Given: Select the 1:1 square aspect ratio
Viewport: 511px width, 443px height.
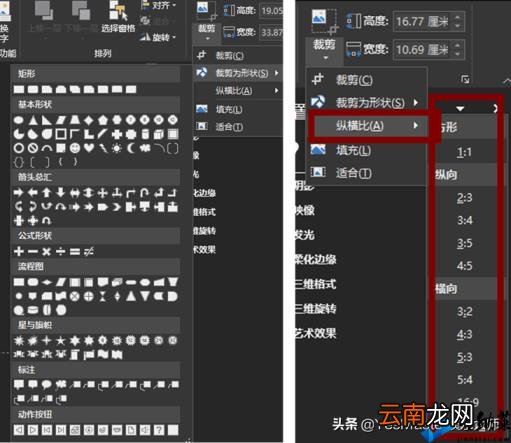Looking at the screenshot, I should (x=464, y=152).
